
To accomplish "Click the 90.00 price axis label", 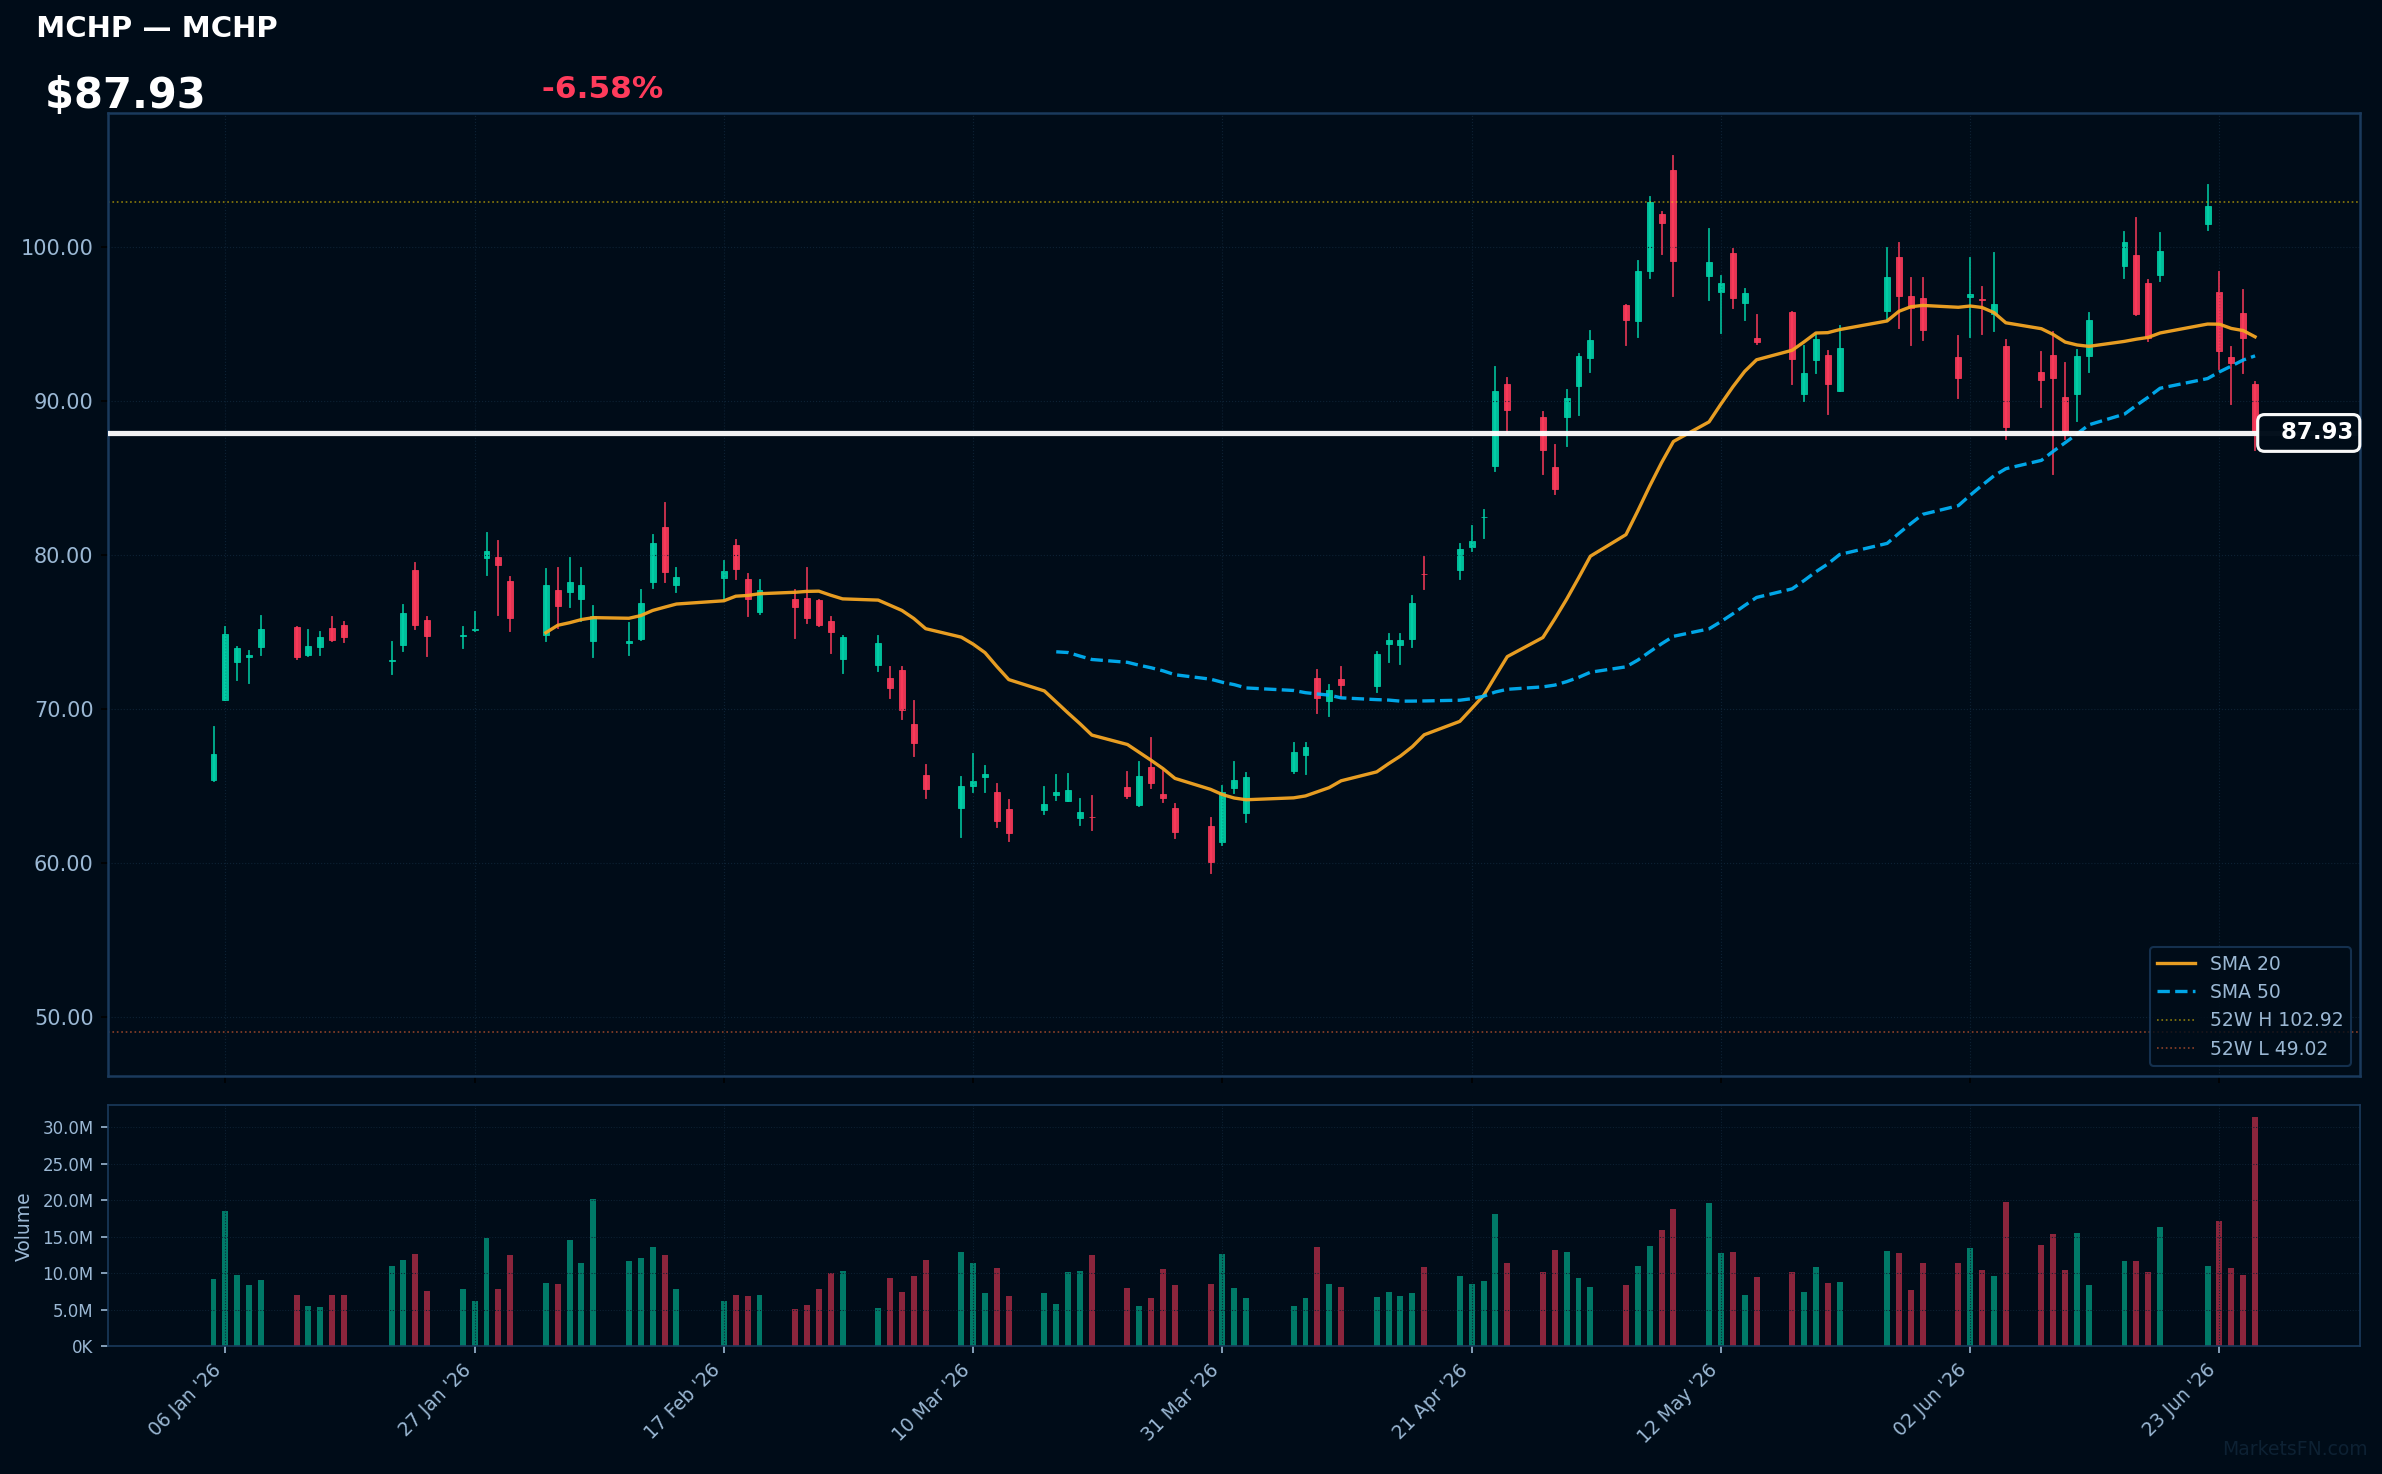I will coord(63,401).
